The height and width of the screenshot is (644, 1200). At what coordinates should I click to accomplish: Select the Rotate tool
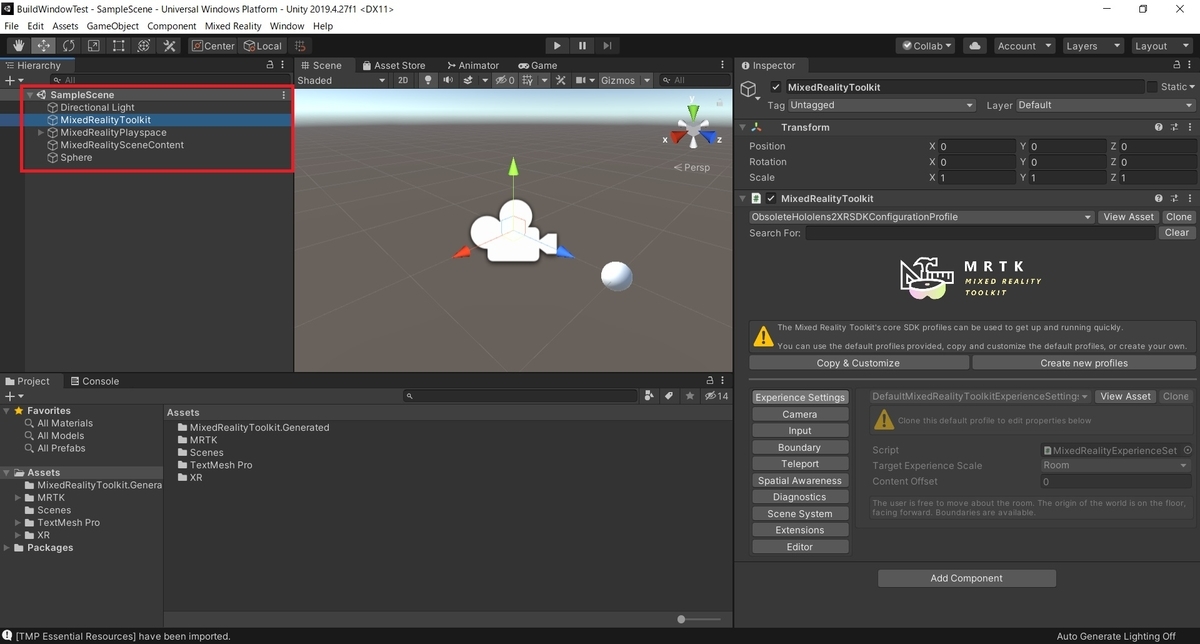[69, 46]
